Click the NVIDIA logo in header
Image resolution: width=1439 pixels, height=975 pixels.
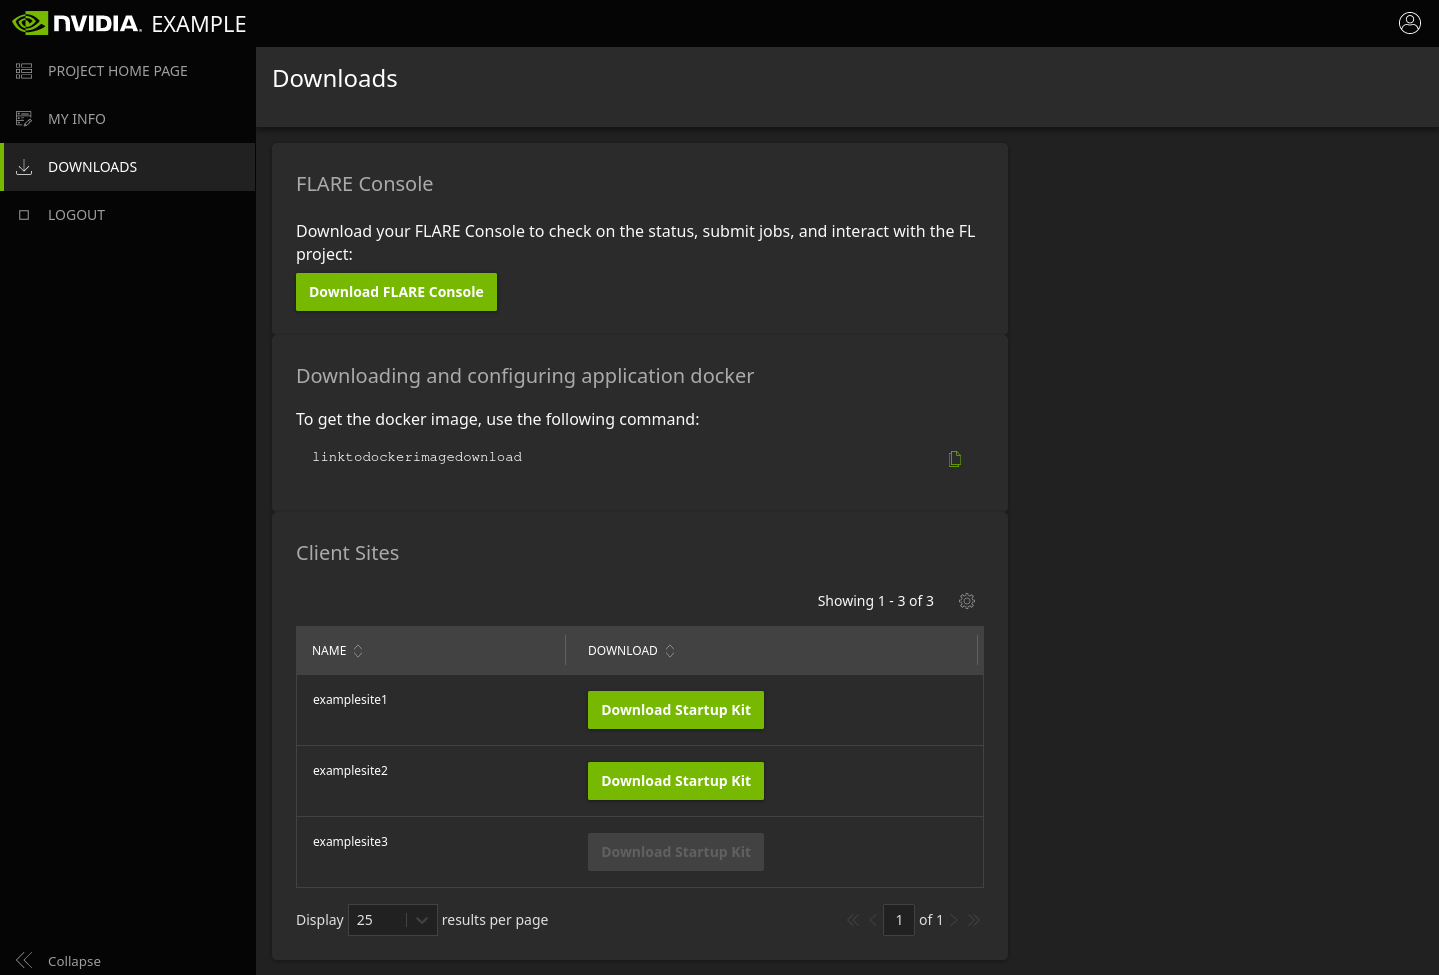coord(76,23)
